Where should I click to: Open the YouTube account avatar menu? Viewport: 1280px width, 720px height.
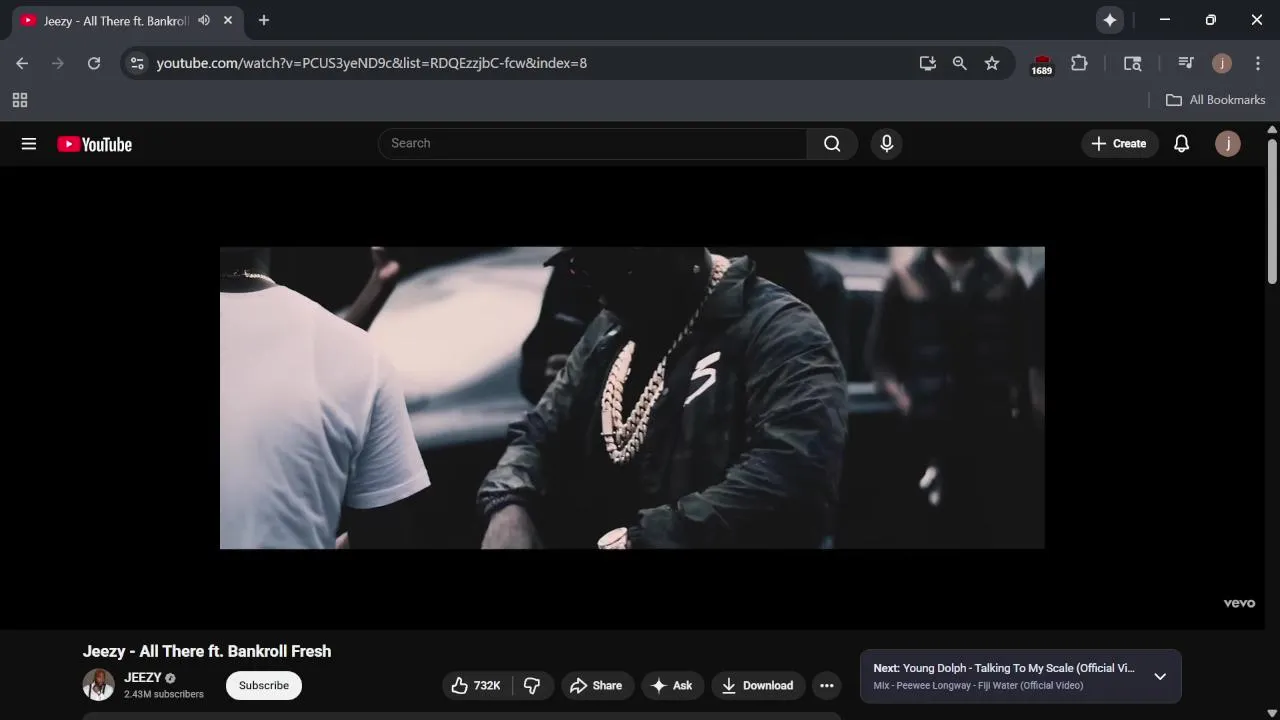(x=1227, y=144)
